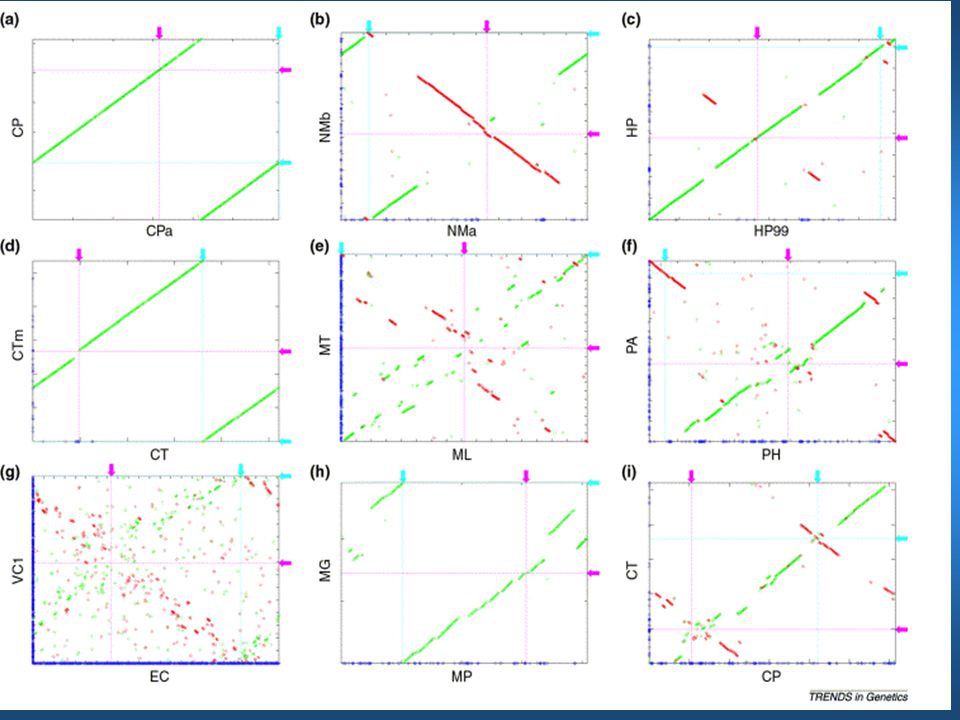Click the panel label (i)
Screen dimensions: 960x720
[629, 473]
